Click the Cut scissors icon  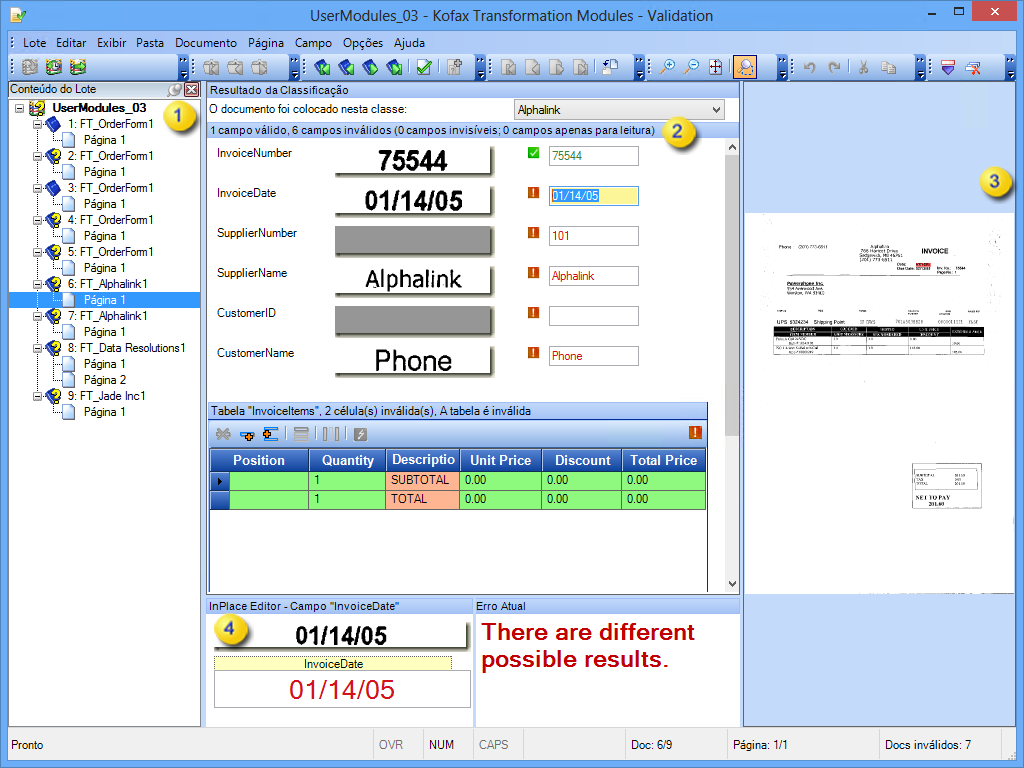(863, 67)
